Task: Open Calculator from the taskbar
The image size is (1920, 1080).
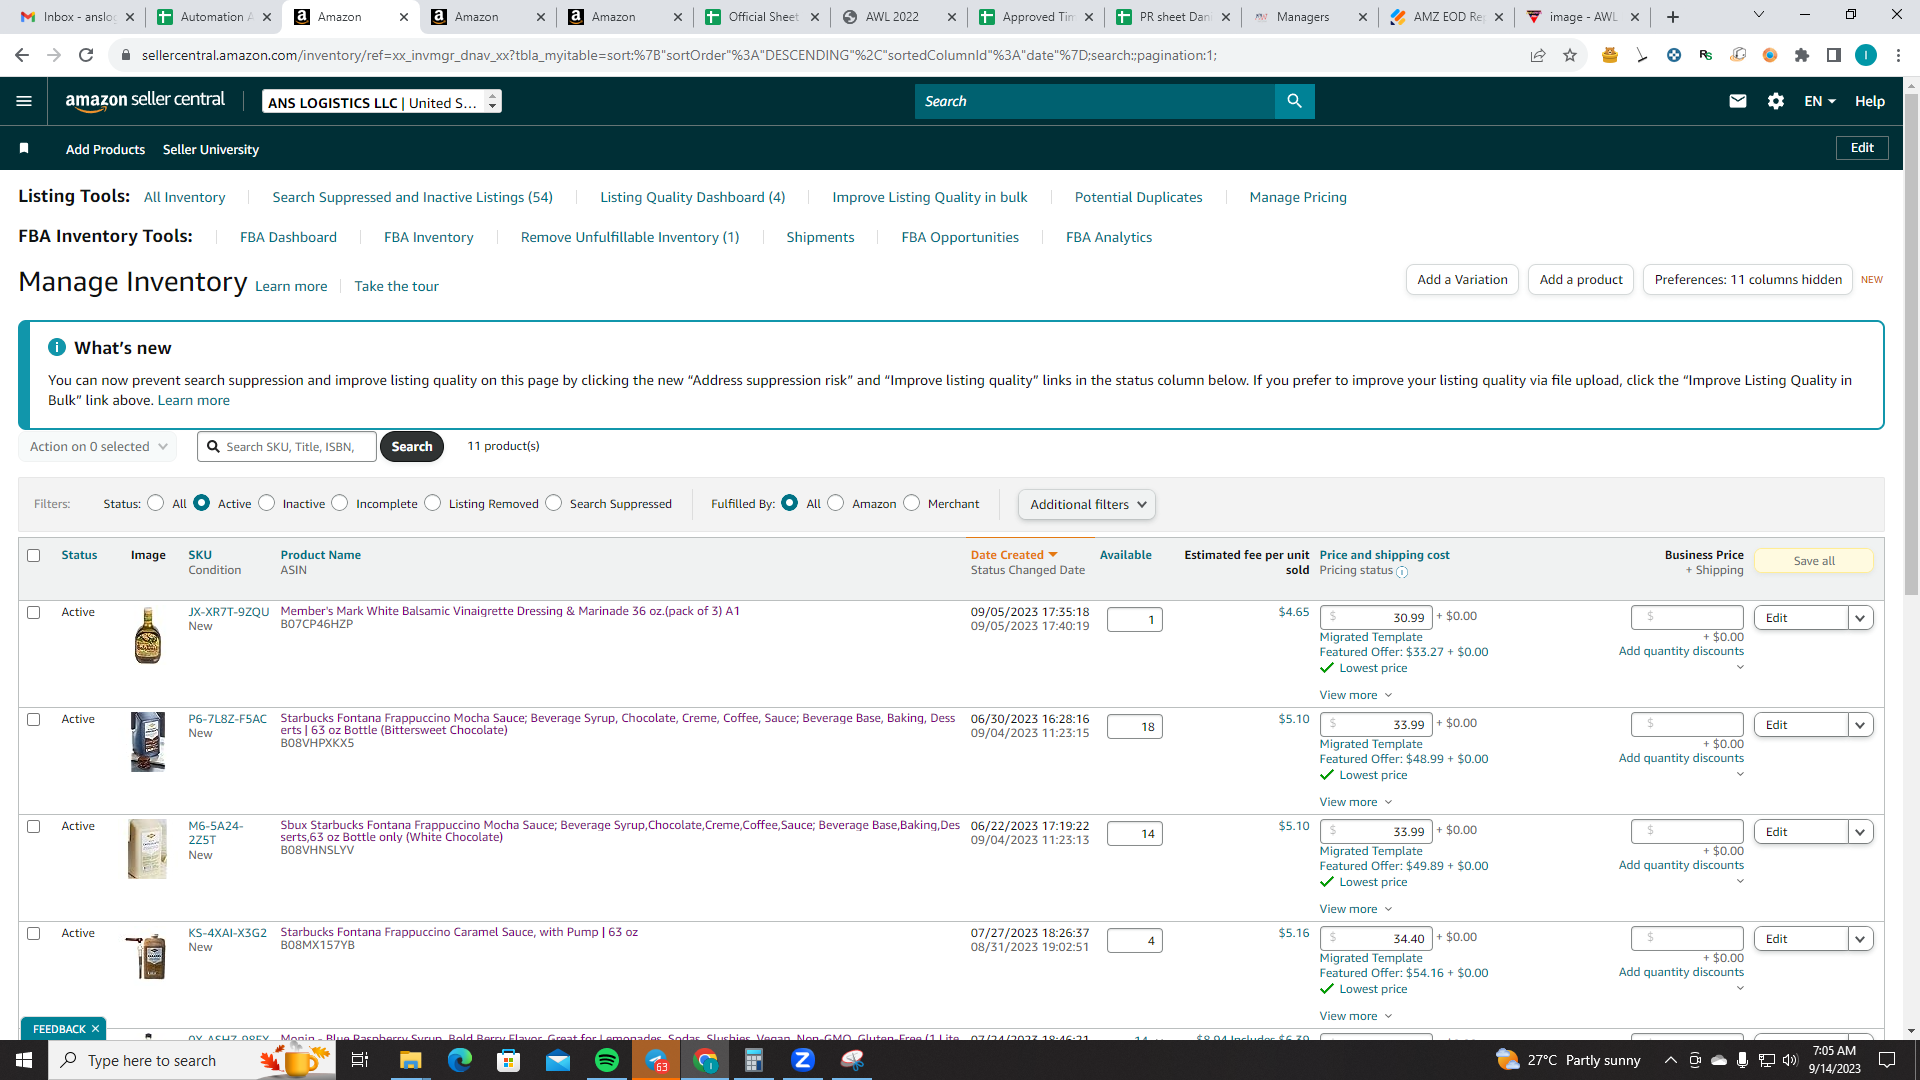Action: click(754, 1060)
